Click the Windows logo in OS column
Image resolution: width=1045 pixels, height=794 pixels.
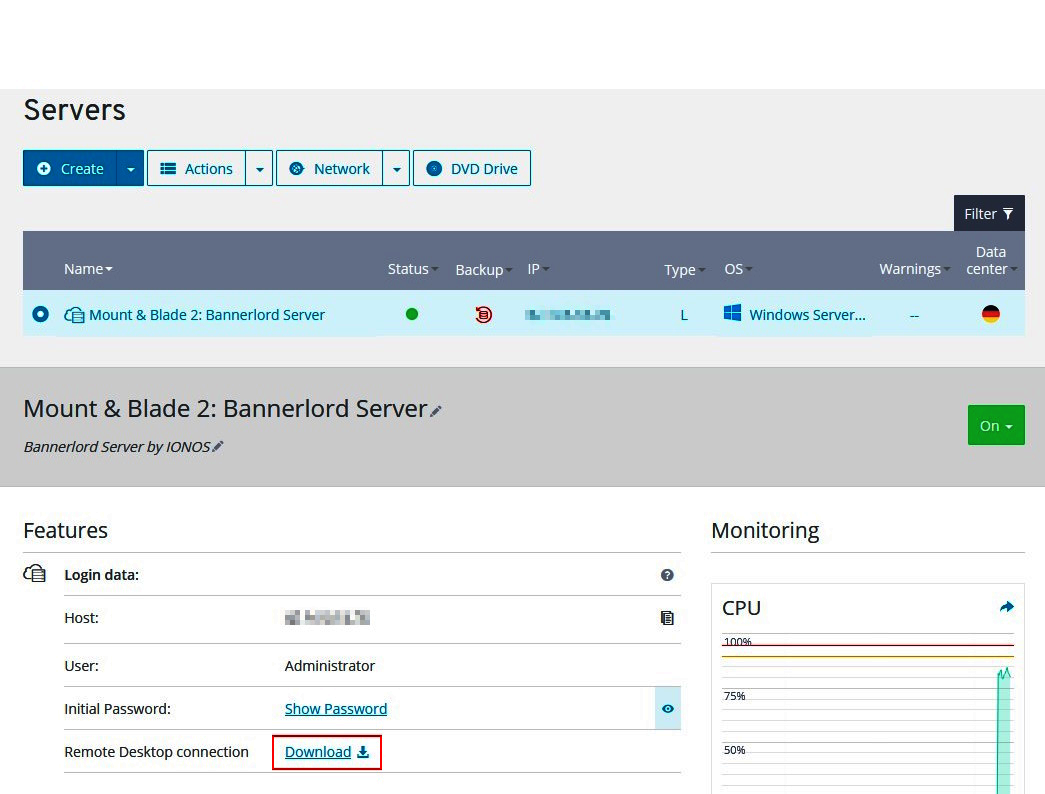pyautogui.click(x=733, y=314)
